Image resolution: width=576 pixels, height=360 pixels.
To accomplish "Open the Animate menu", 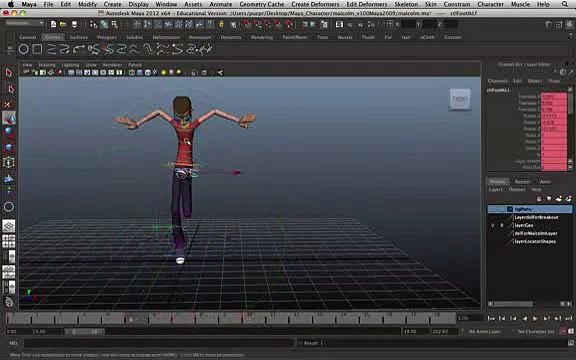I will tap(220, 4).
